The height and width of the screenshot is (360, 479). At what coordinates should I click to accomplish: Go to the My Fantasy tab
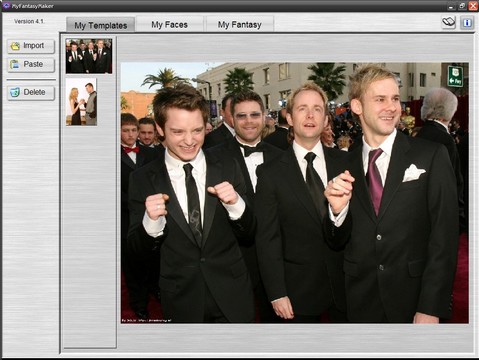point(240,24)
